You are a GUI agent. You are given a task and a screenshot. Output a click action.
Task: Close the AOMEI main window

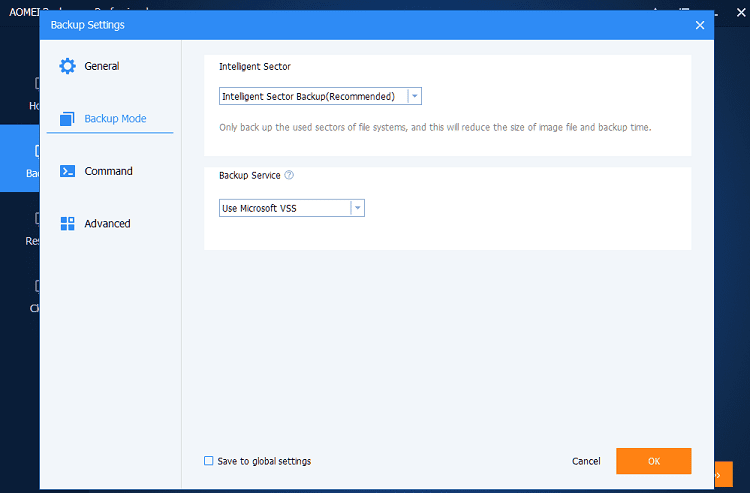coord(741,12)
